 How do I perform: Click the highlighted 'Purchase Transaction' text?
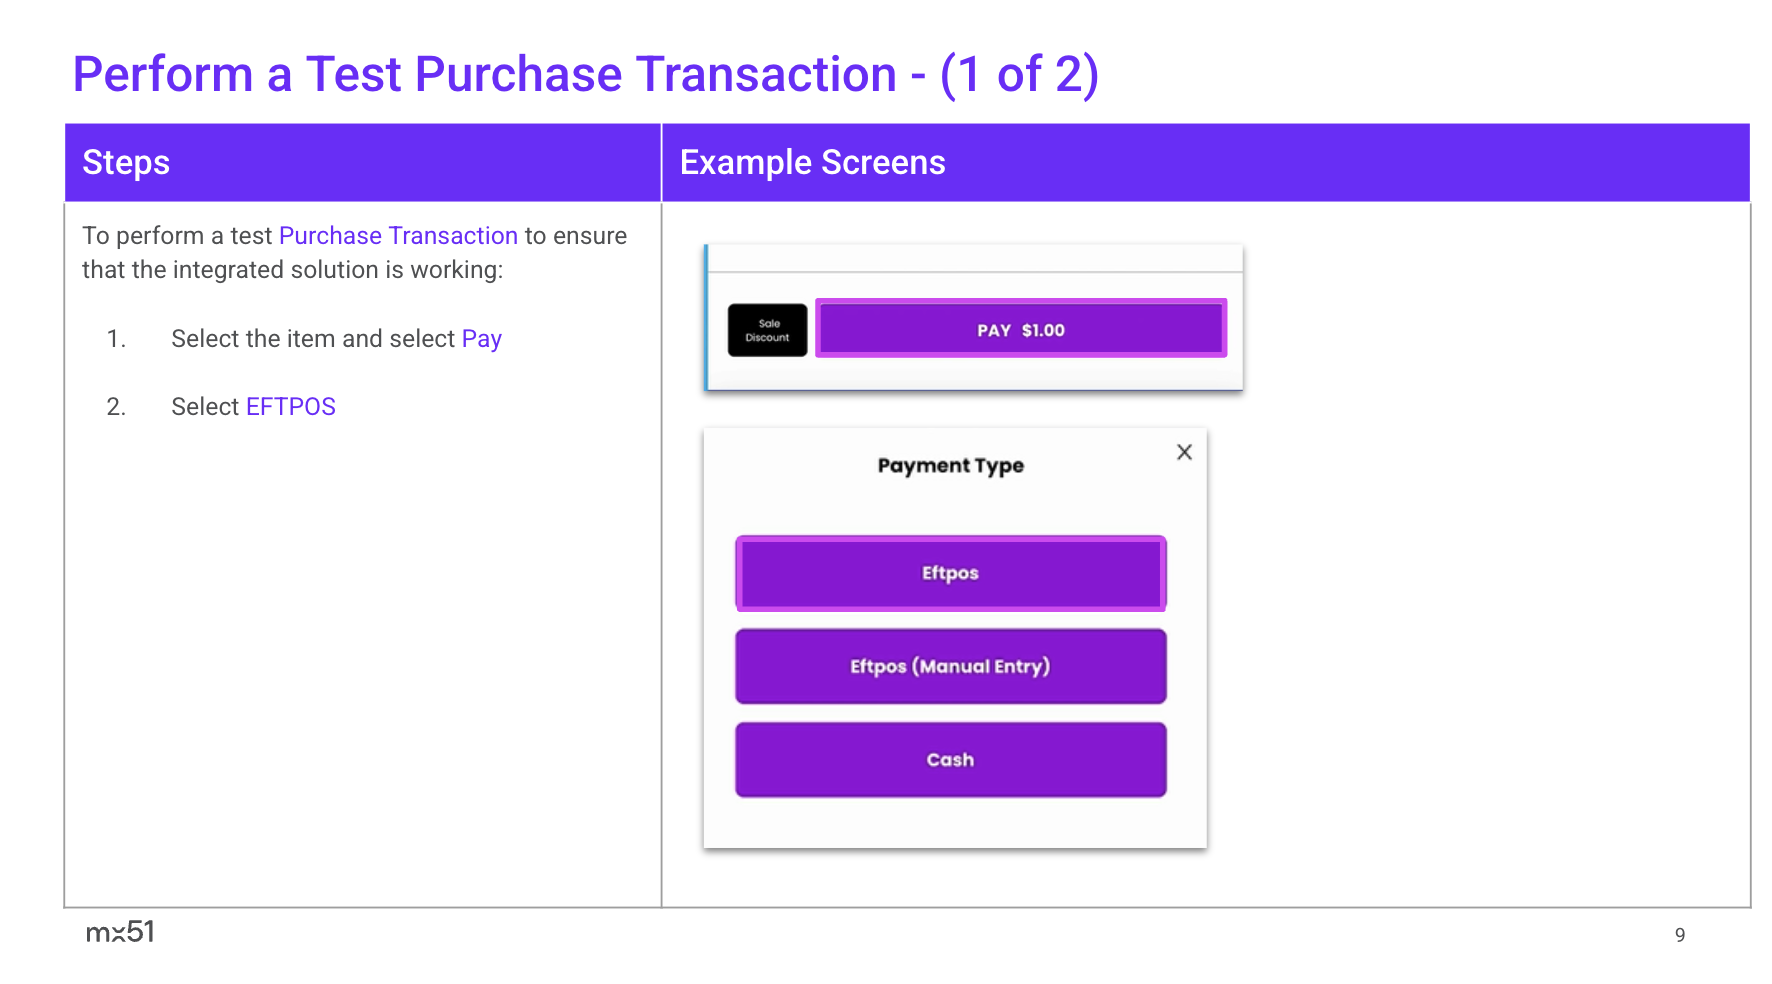tap(398, 236)
